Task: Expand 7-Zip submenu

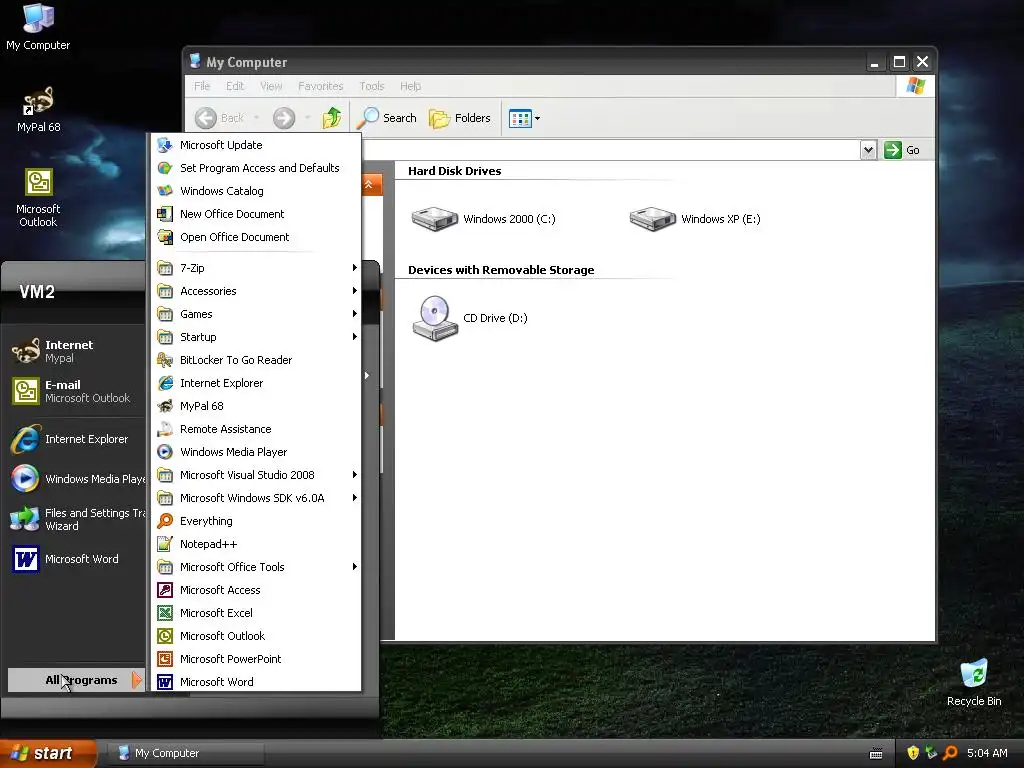Action: [x=256, y=268]
